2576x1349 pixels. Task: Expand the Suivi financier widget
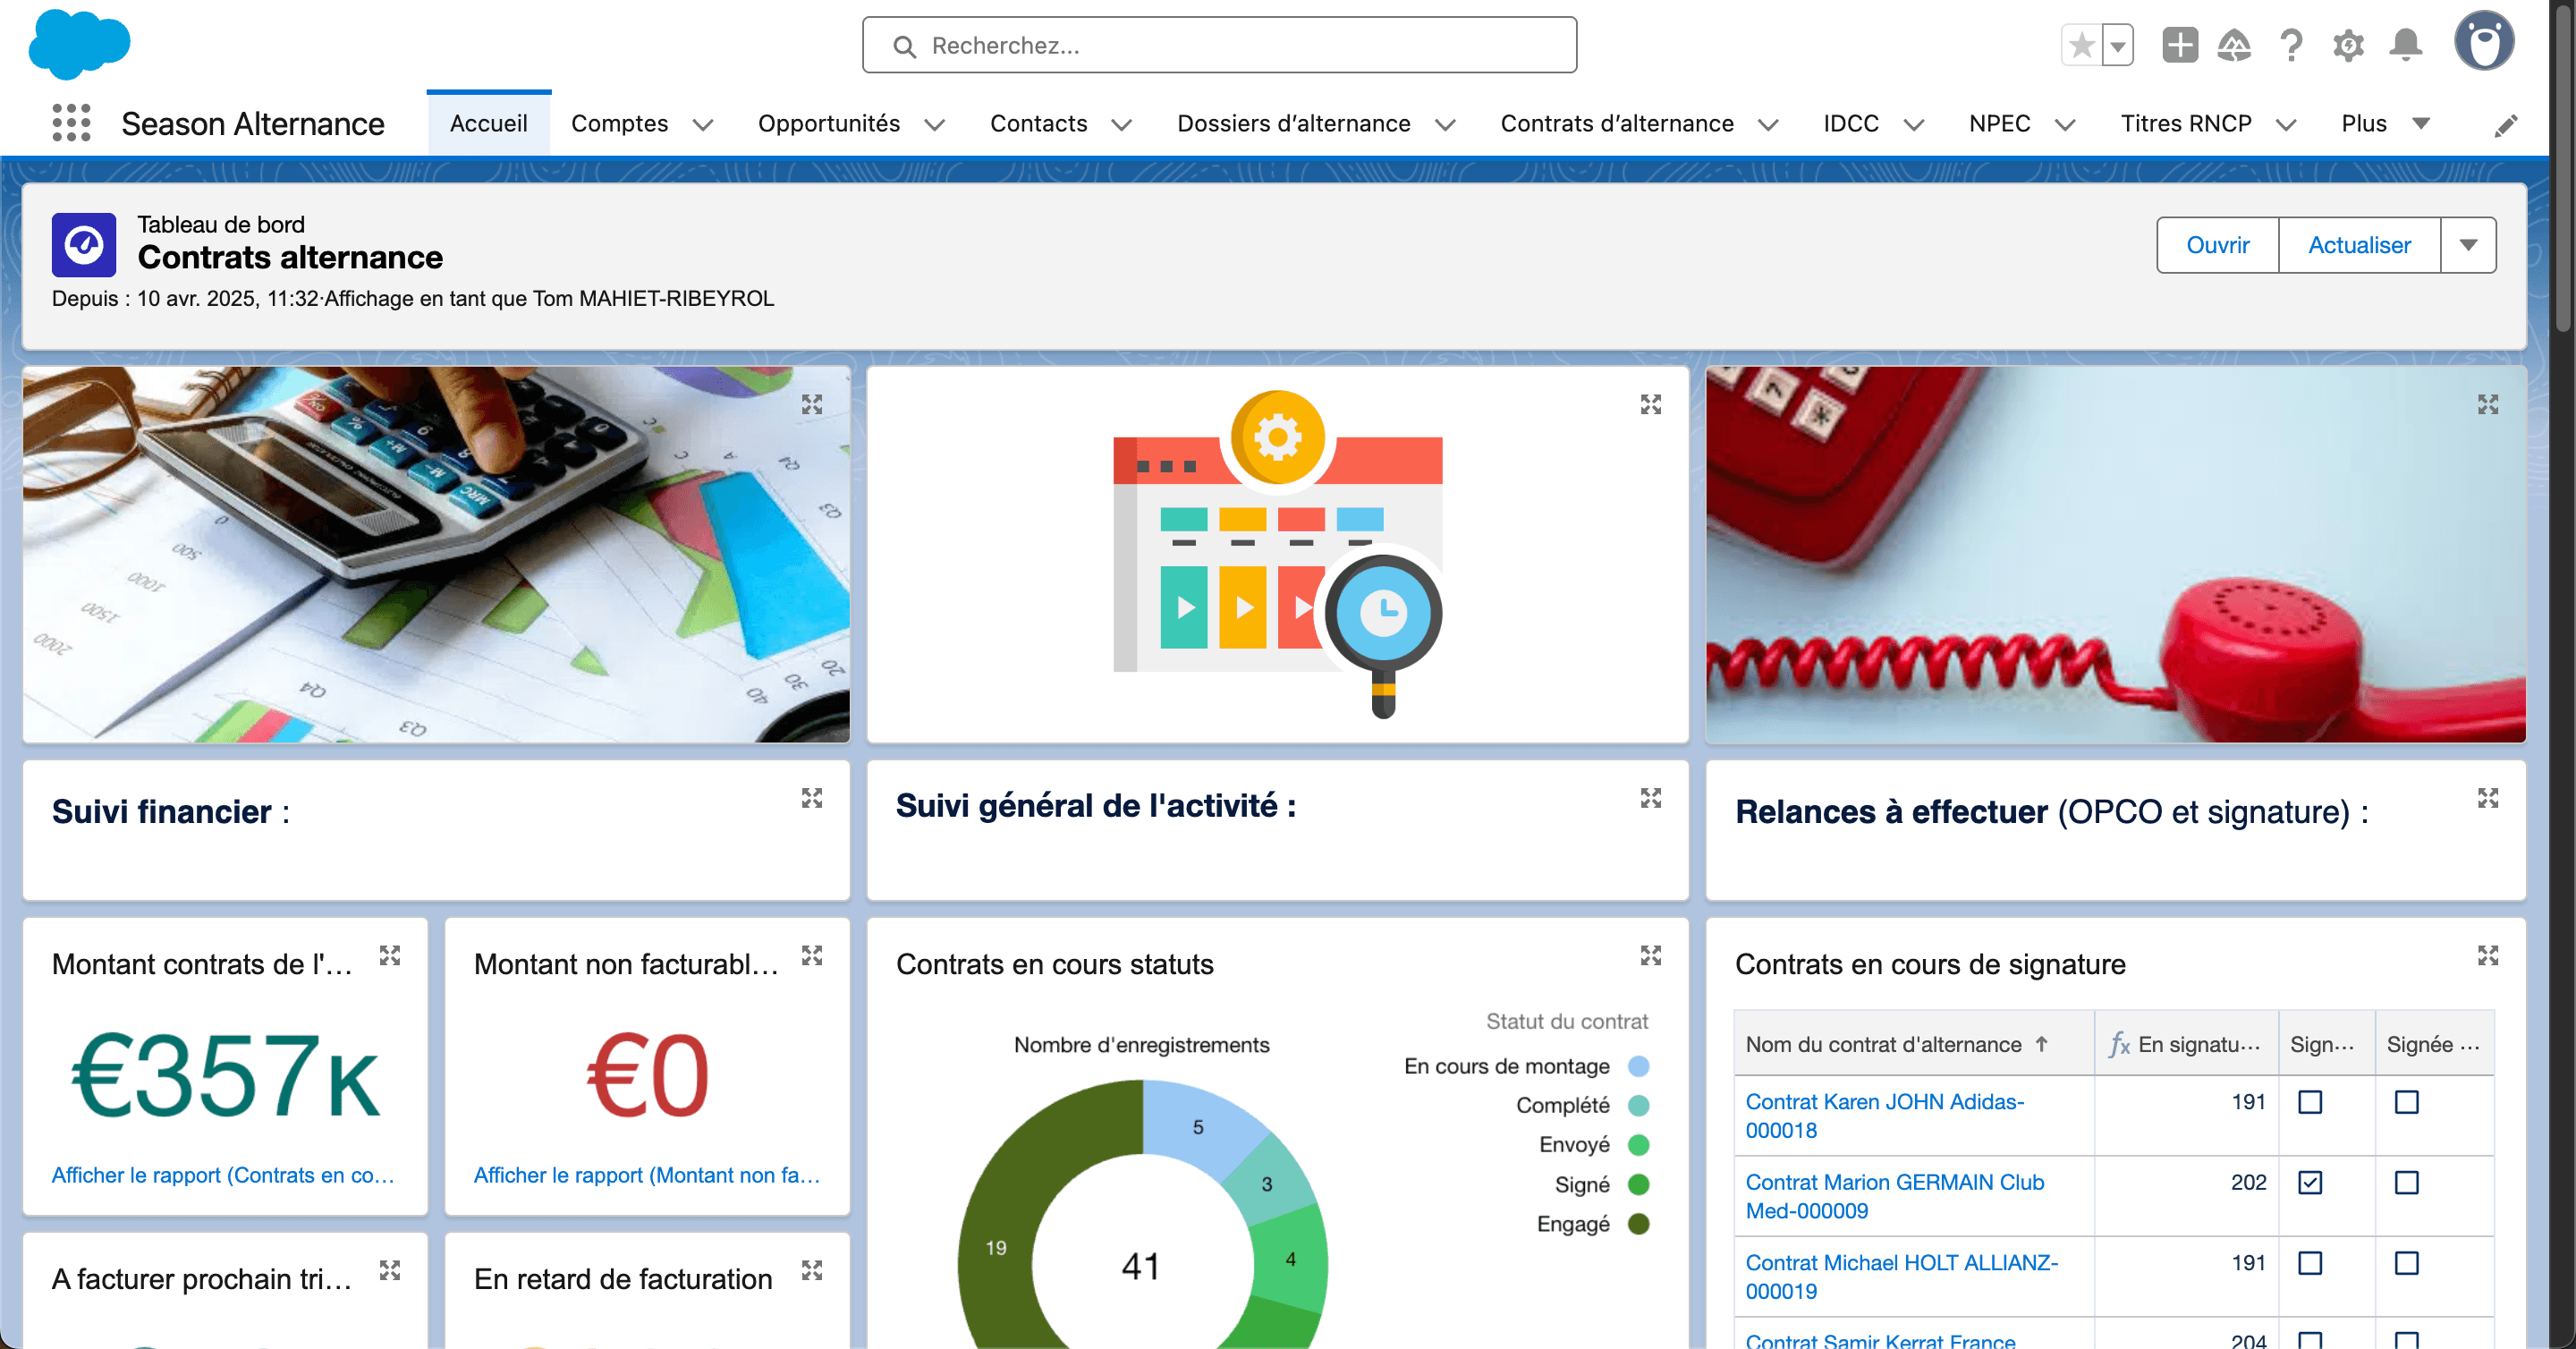812,797
